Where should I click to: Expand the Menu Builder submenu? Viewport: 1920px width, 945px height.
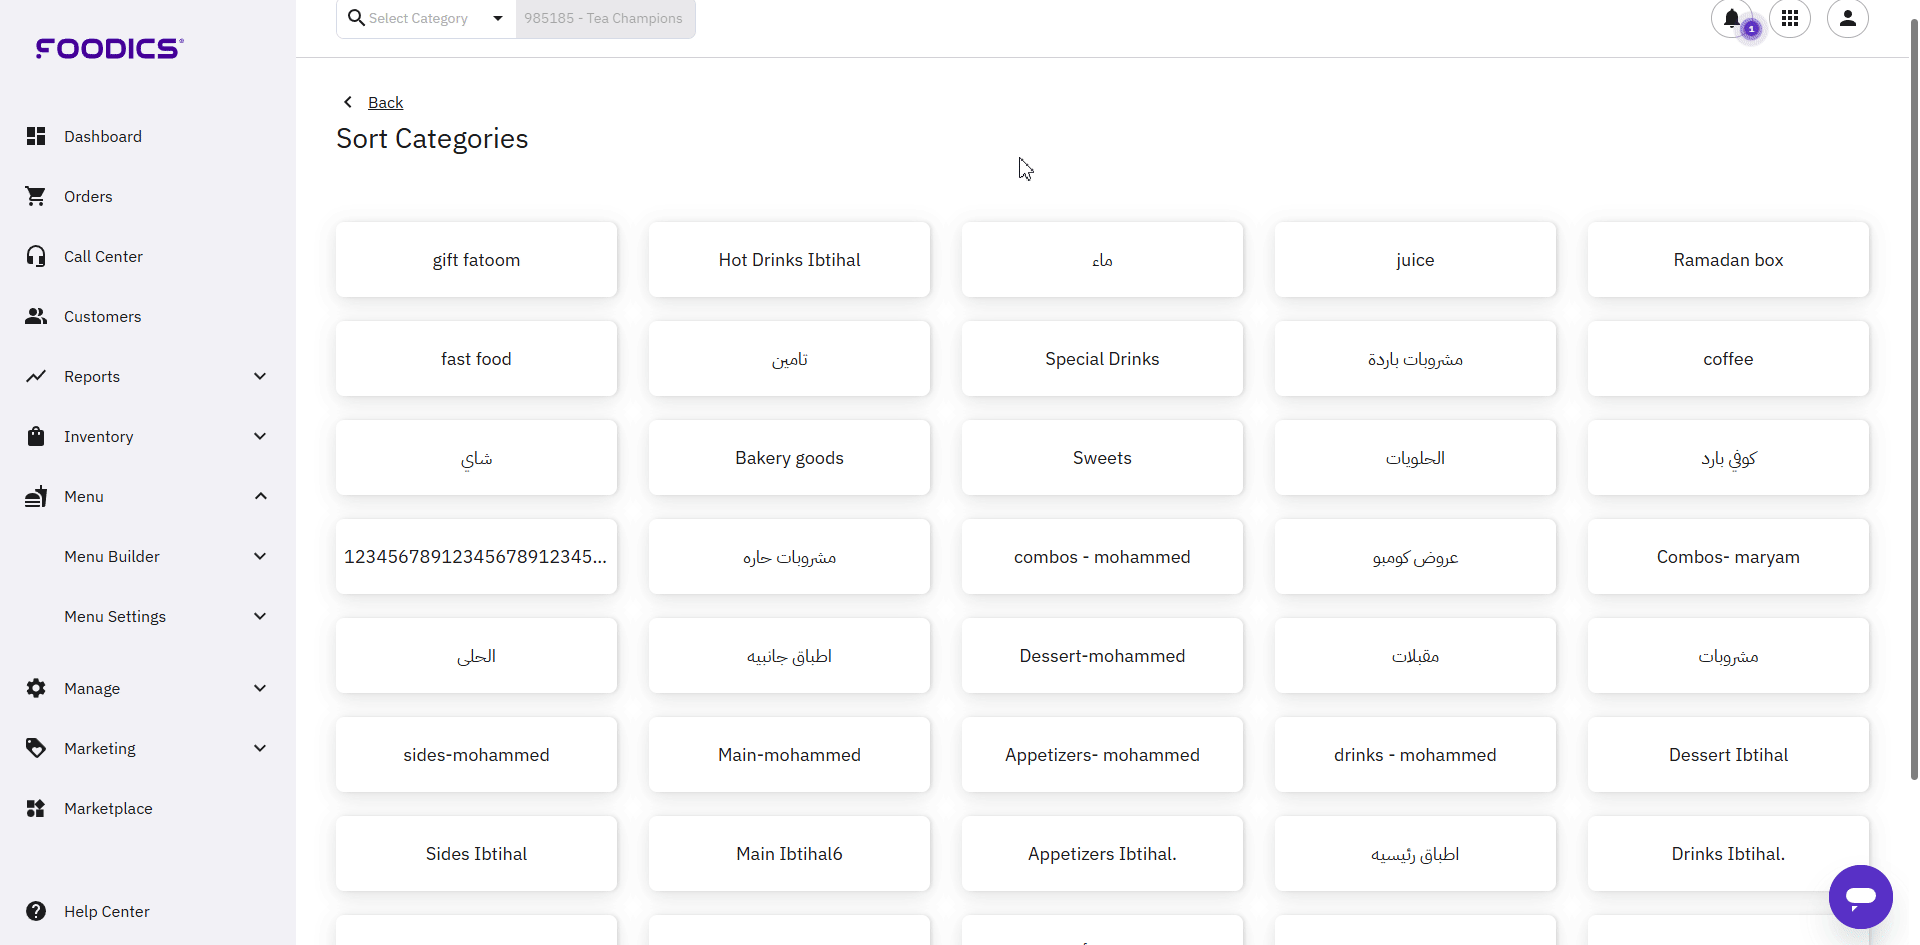coord(260,556)
